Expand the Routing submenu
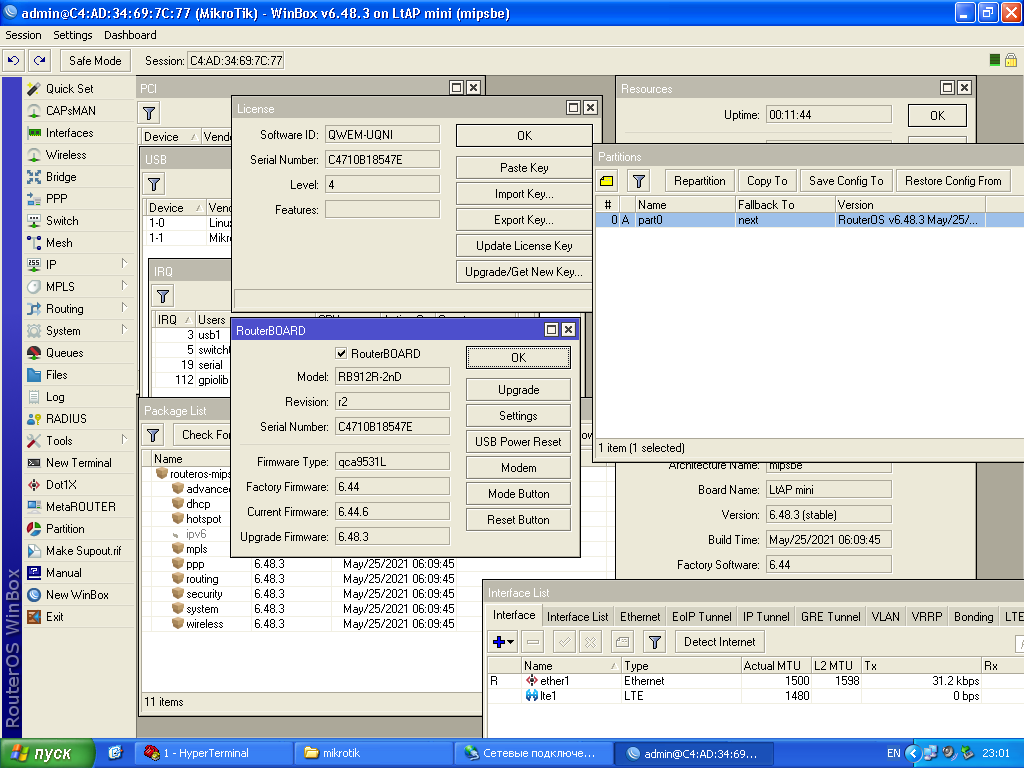The width and height of the screenshot is (1024, 768). pos(124,308)
